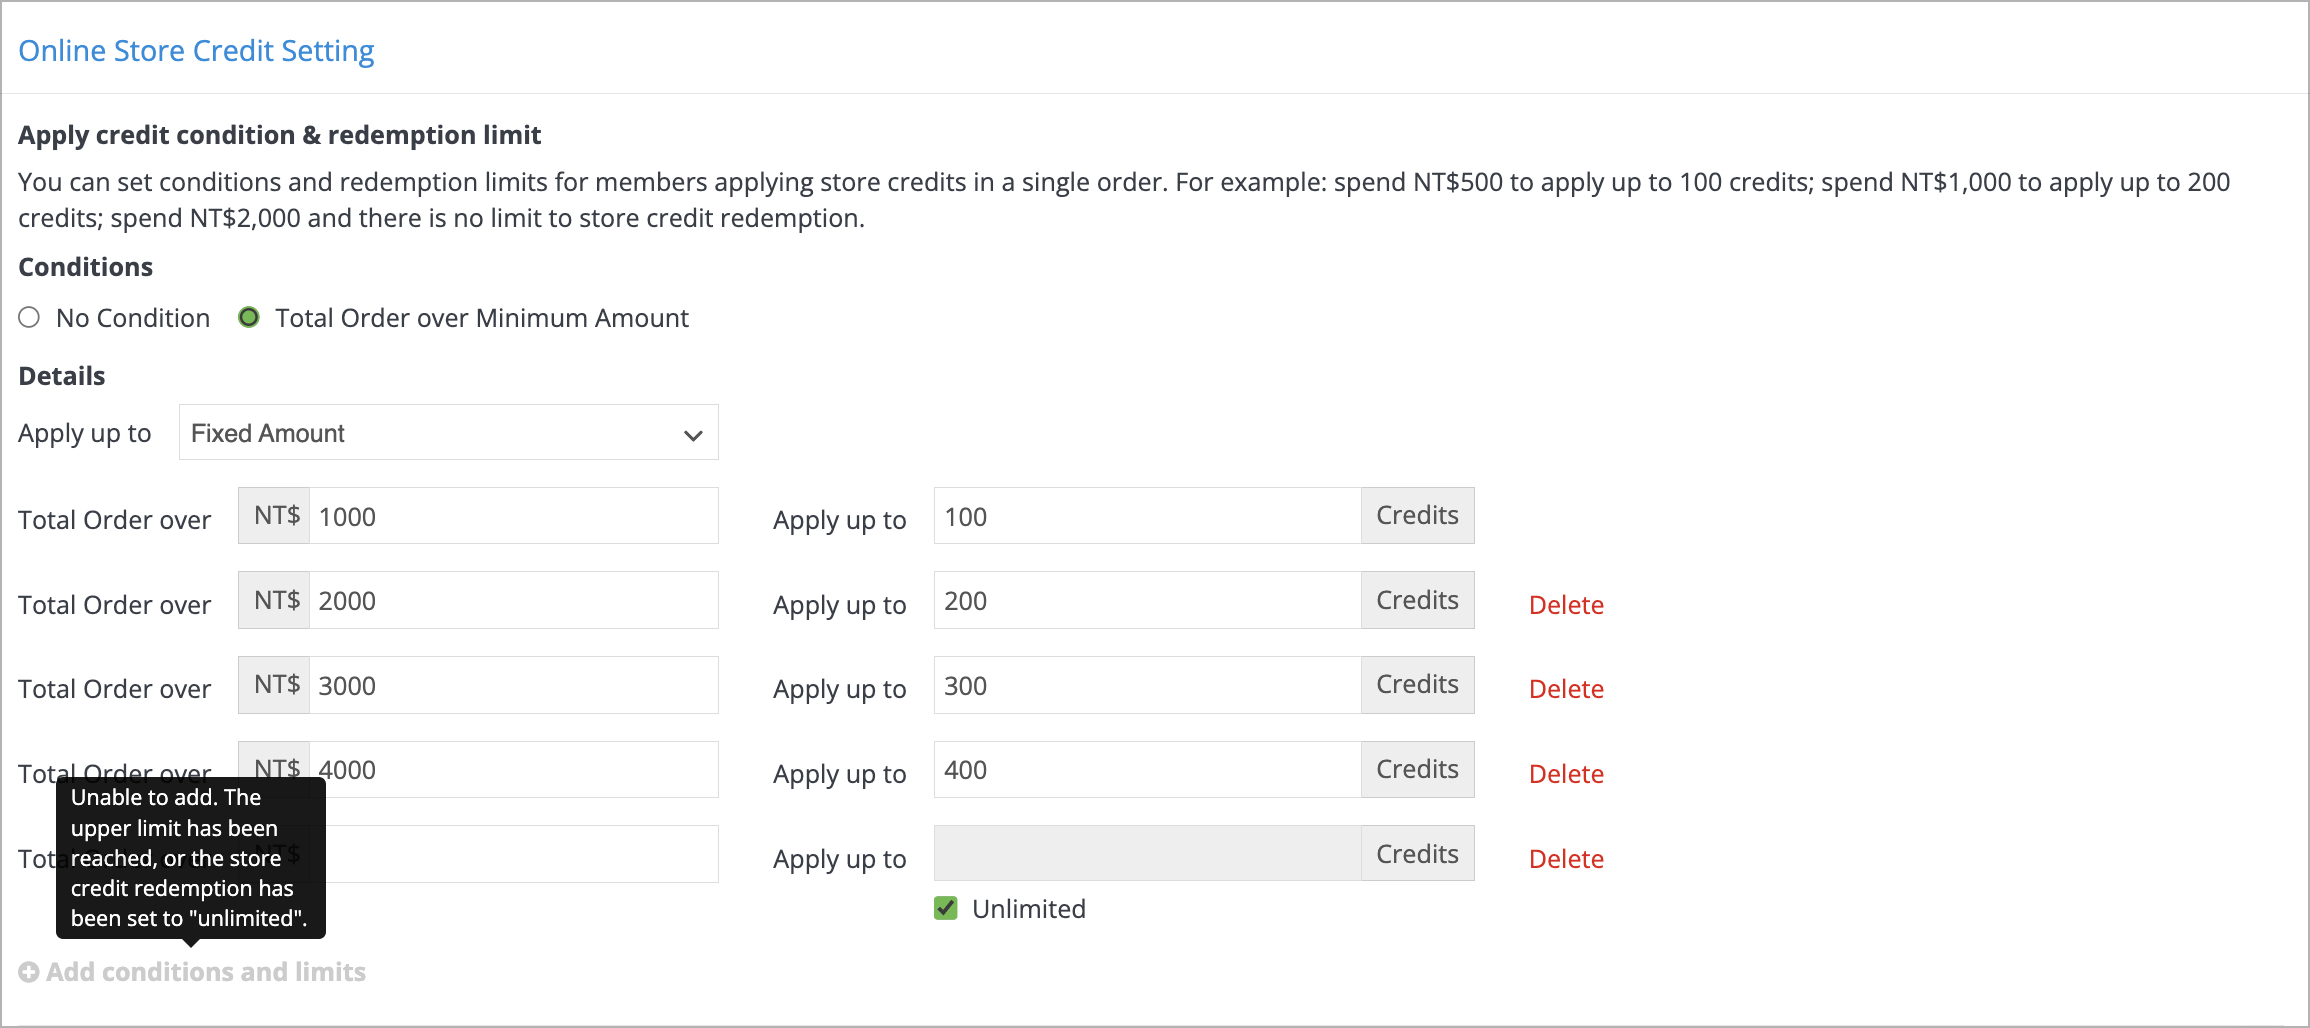Click the Unlimited checkbox label text
This screenshot has height=1028, width=2310.
[x=1028, y=909]
